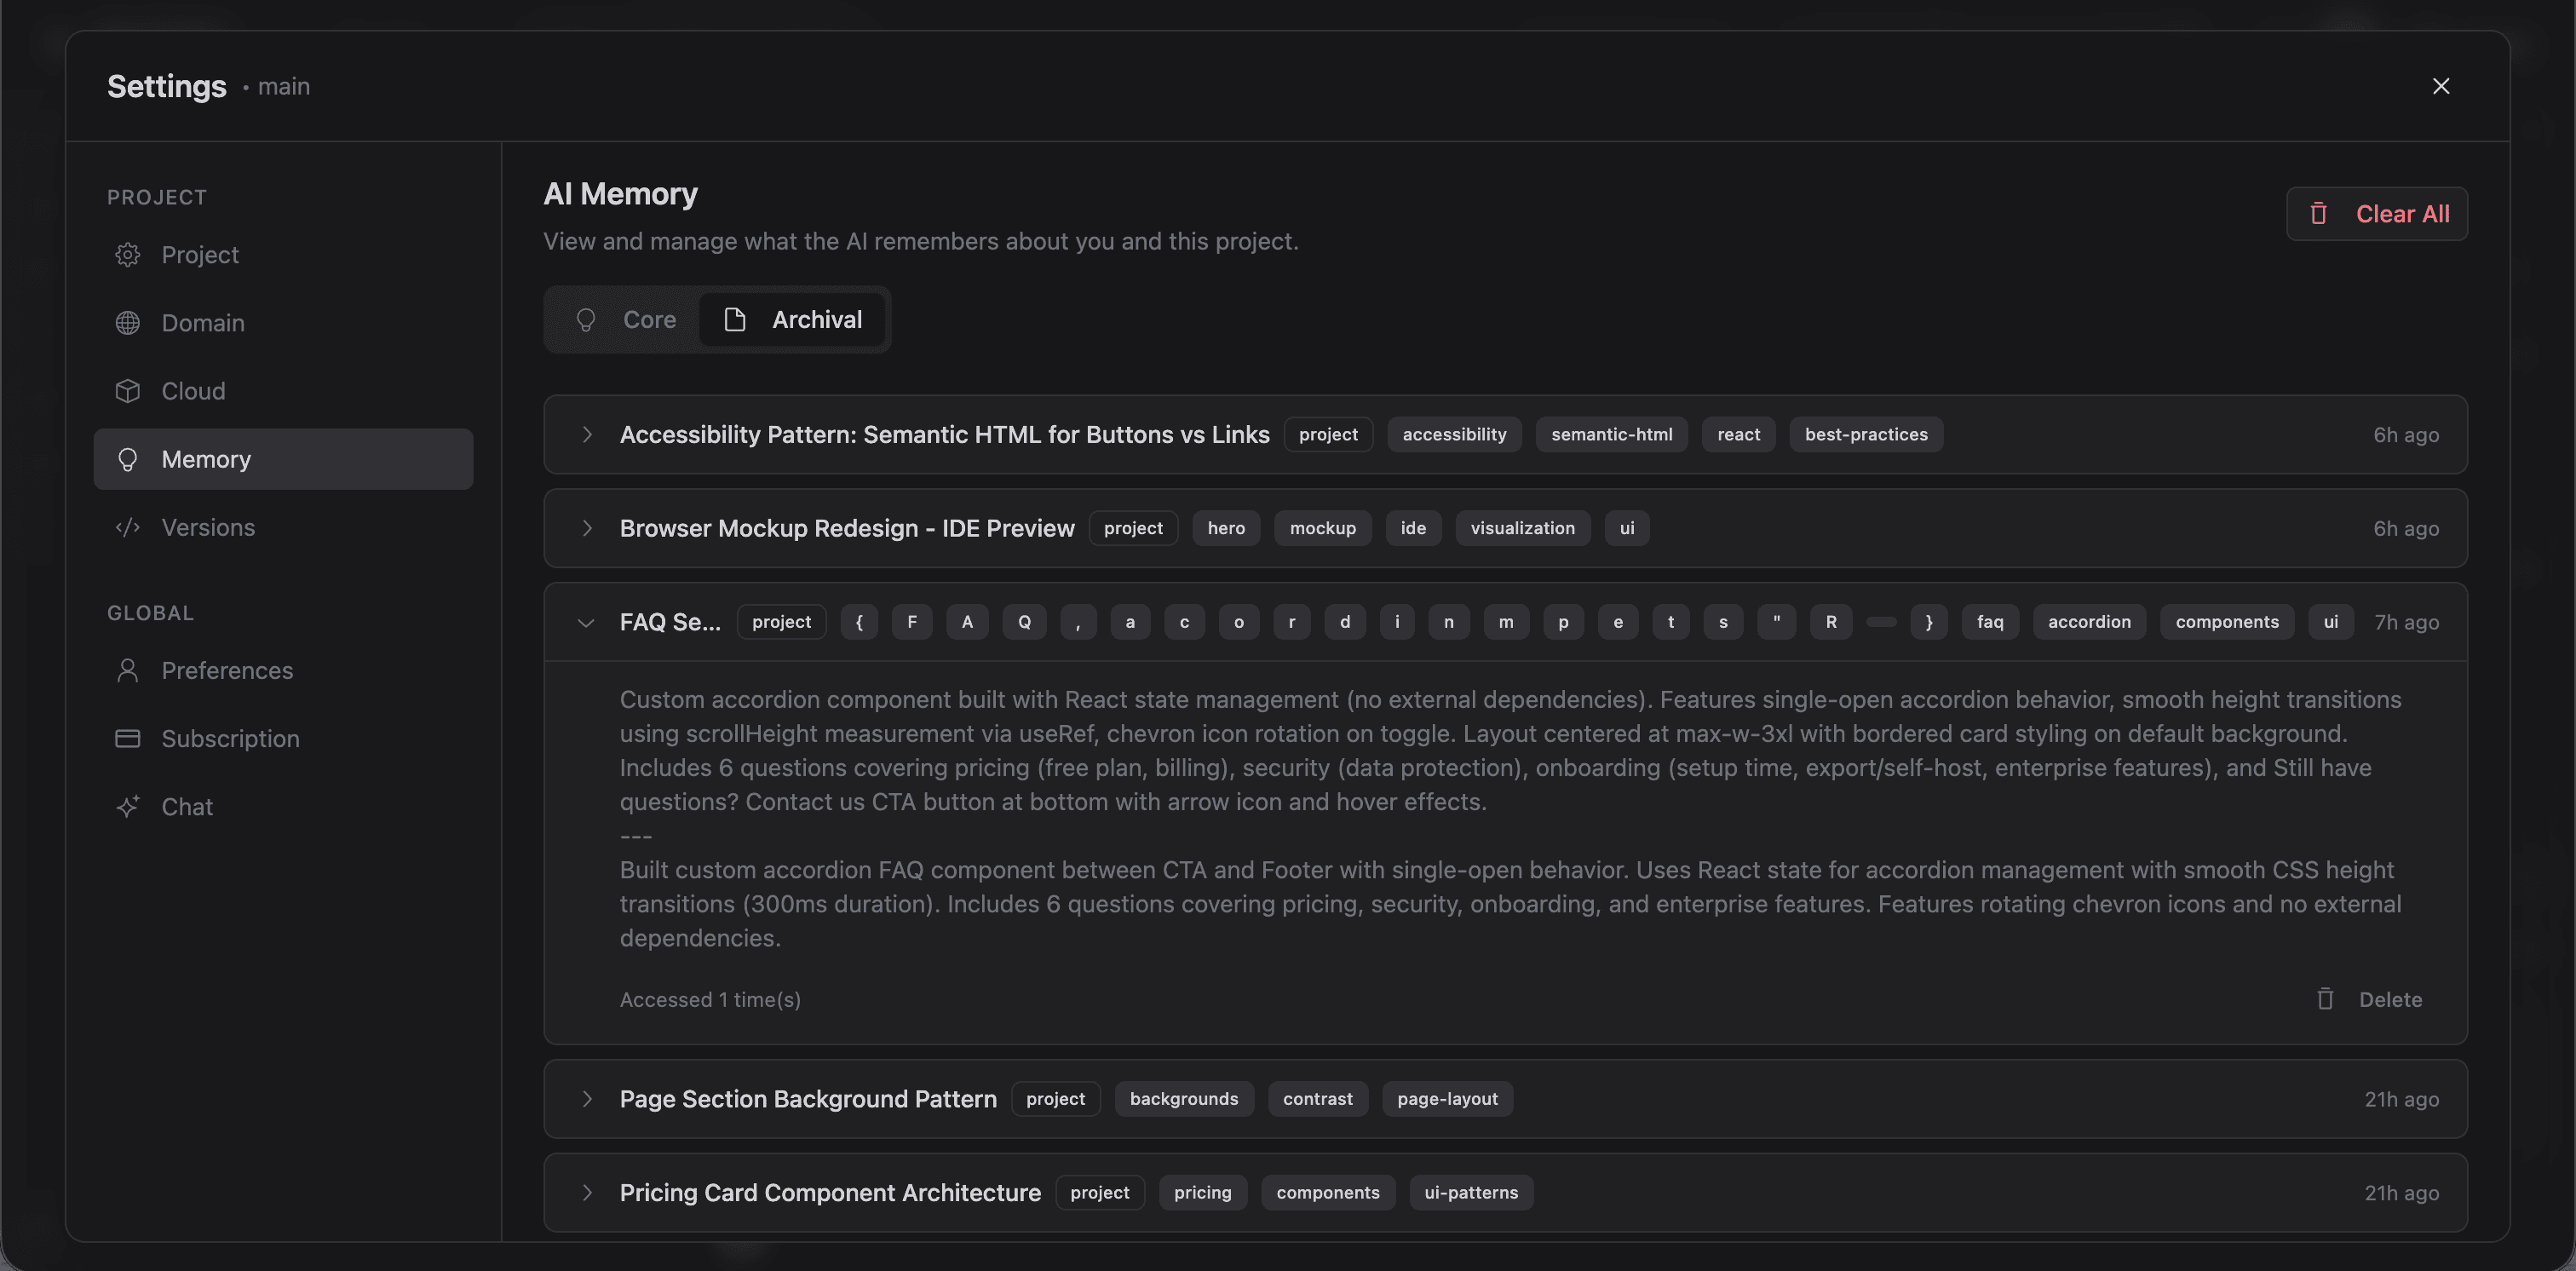Delete the FAQ memory entry
This screenshot has height=1271, width=2576.
(2369, 999)
